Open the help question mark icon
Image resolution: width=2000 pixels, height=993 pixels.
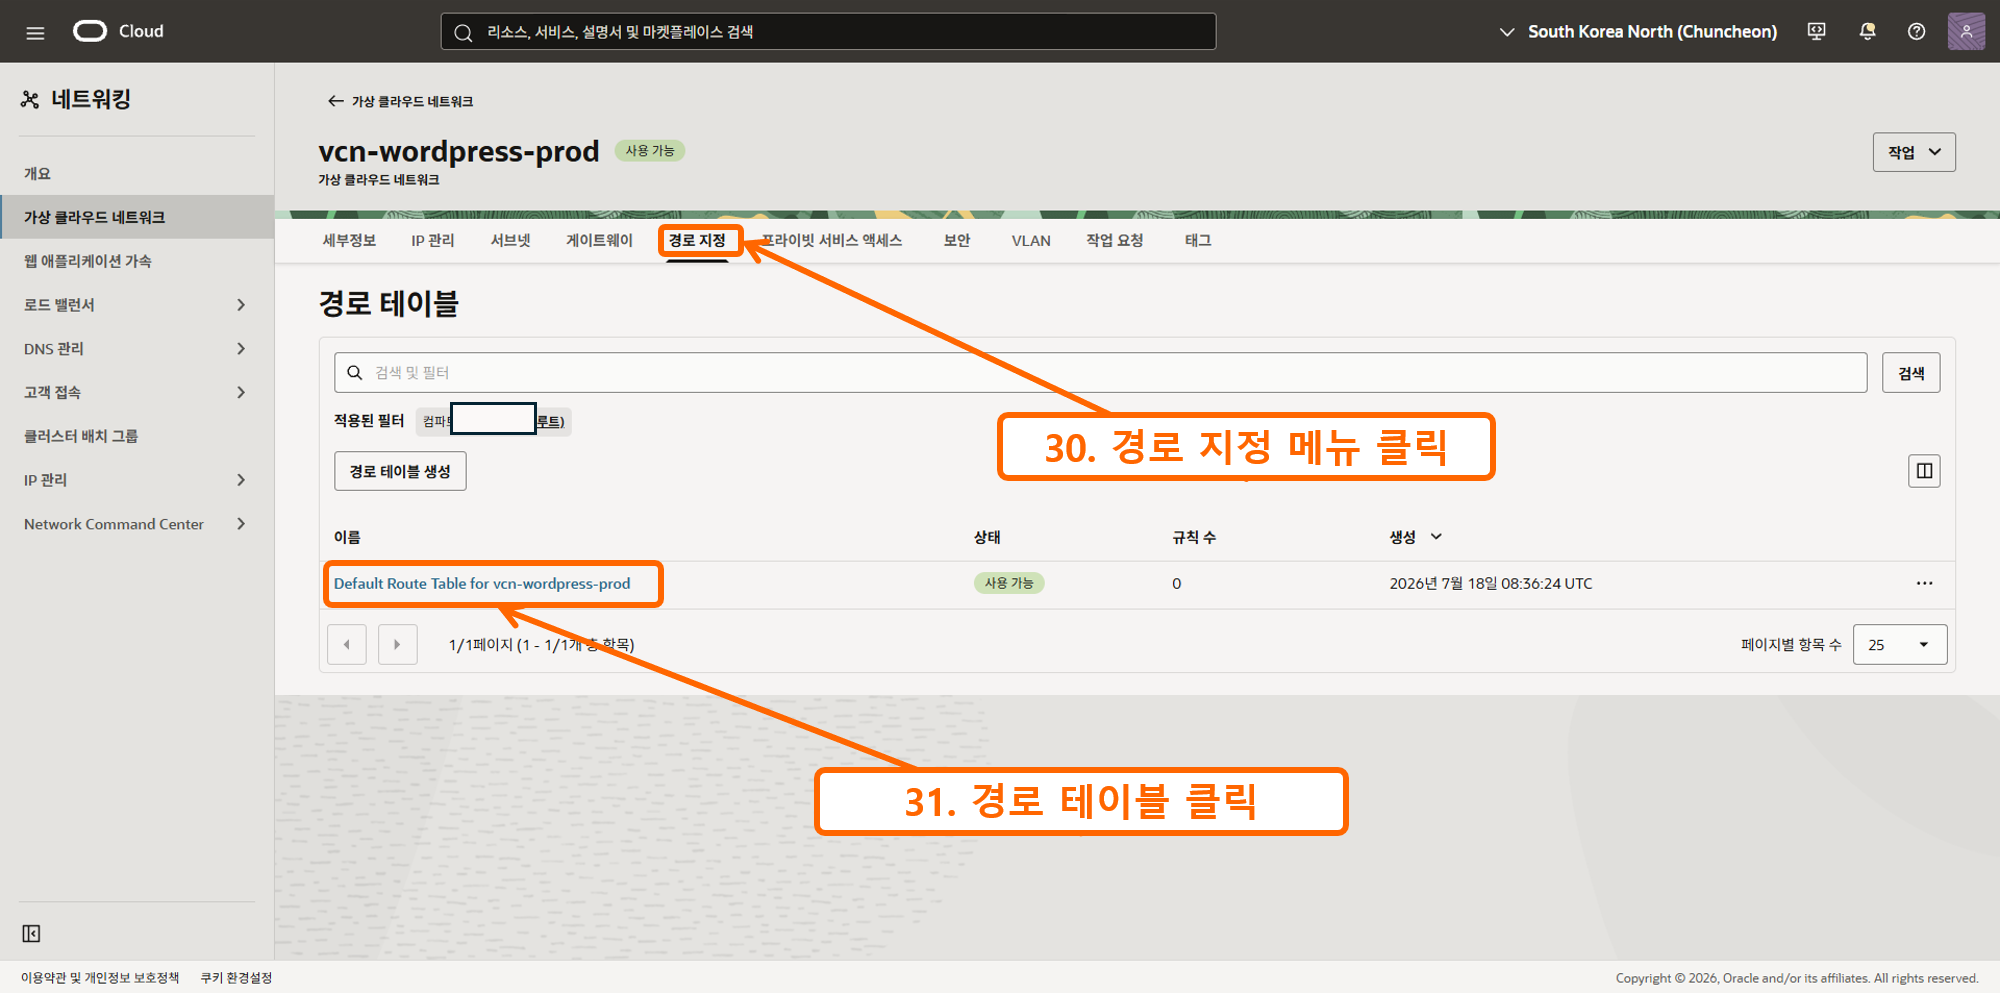(1916, 32)
